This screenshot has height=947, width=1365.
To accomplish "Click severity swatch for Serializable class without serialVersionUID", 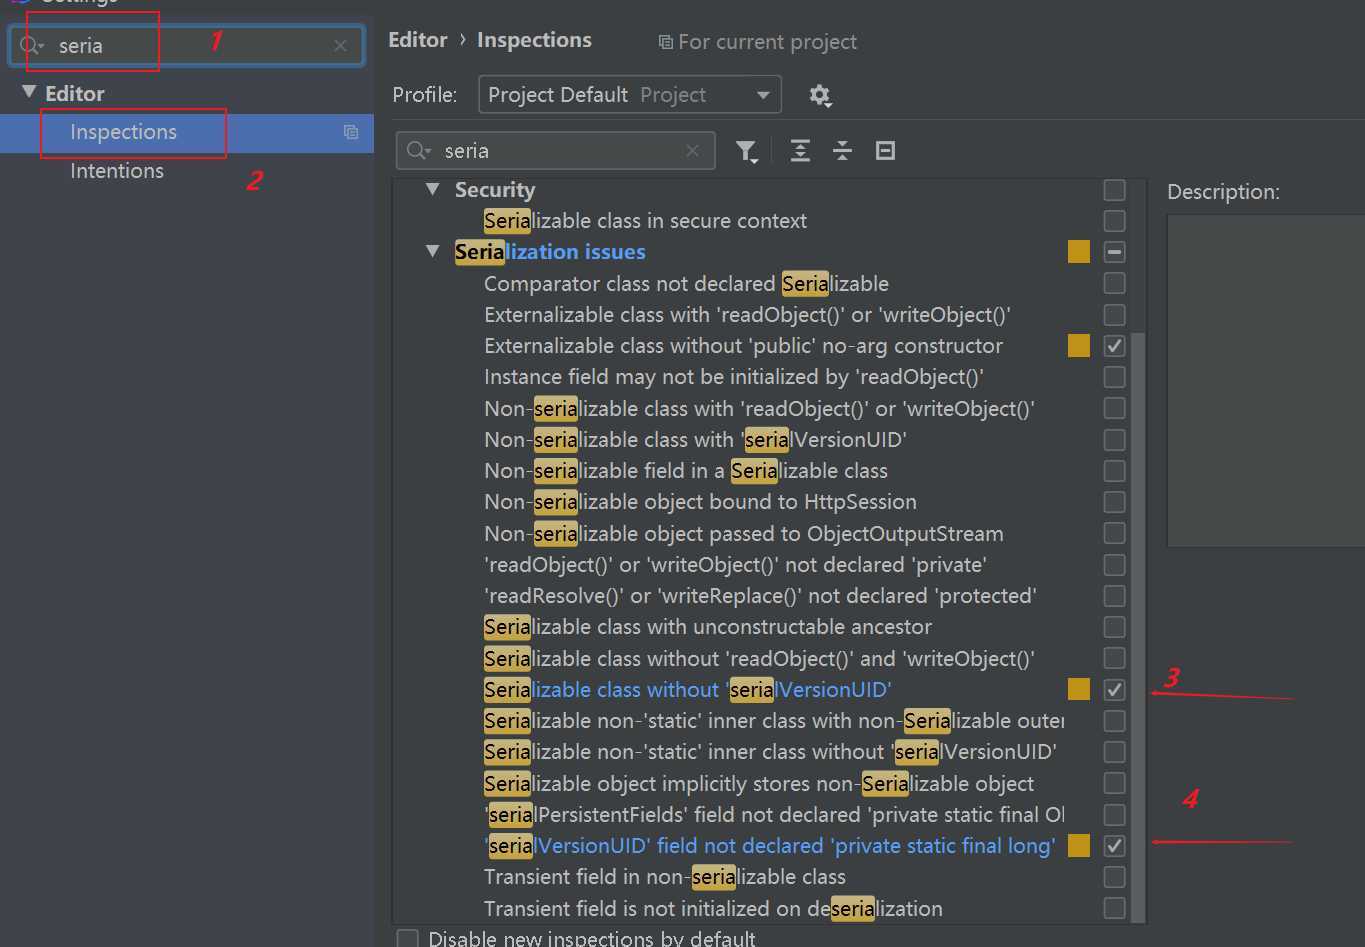I will point(1078,690).
